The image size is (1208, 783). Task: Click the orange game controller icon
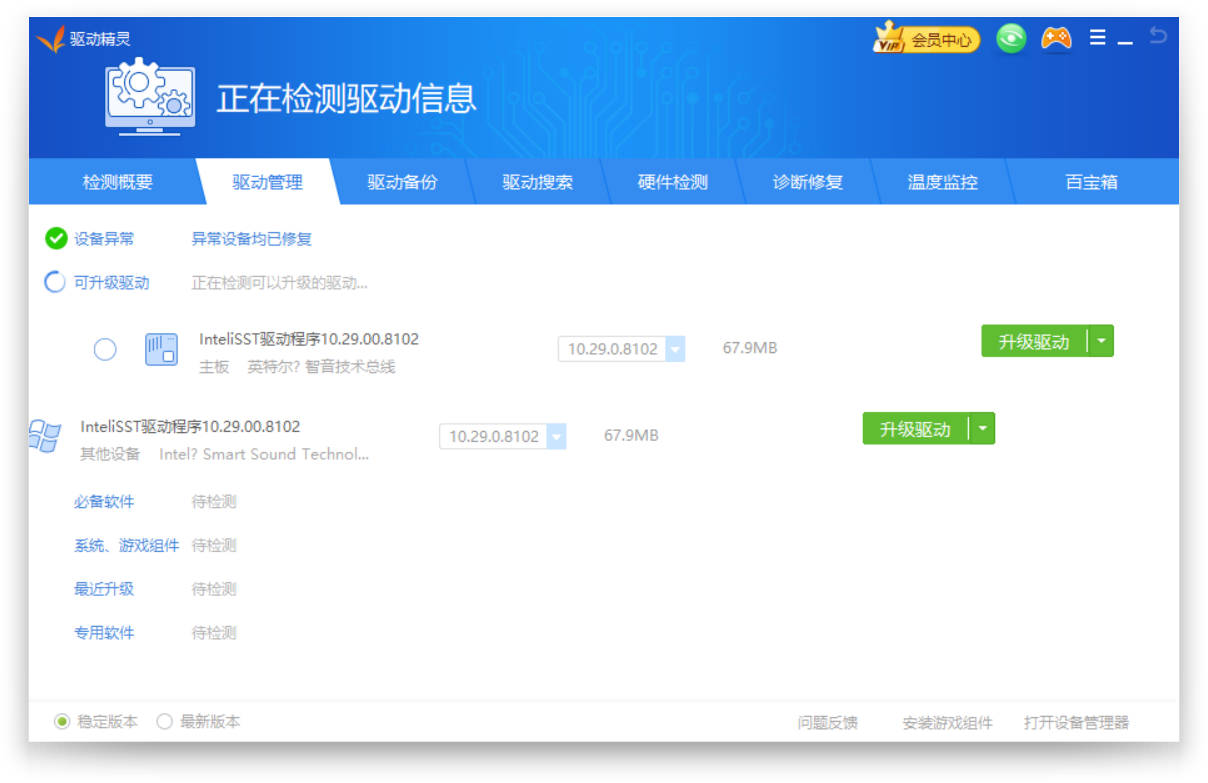[1056, 39]
